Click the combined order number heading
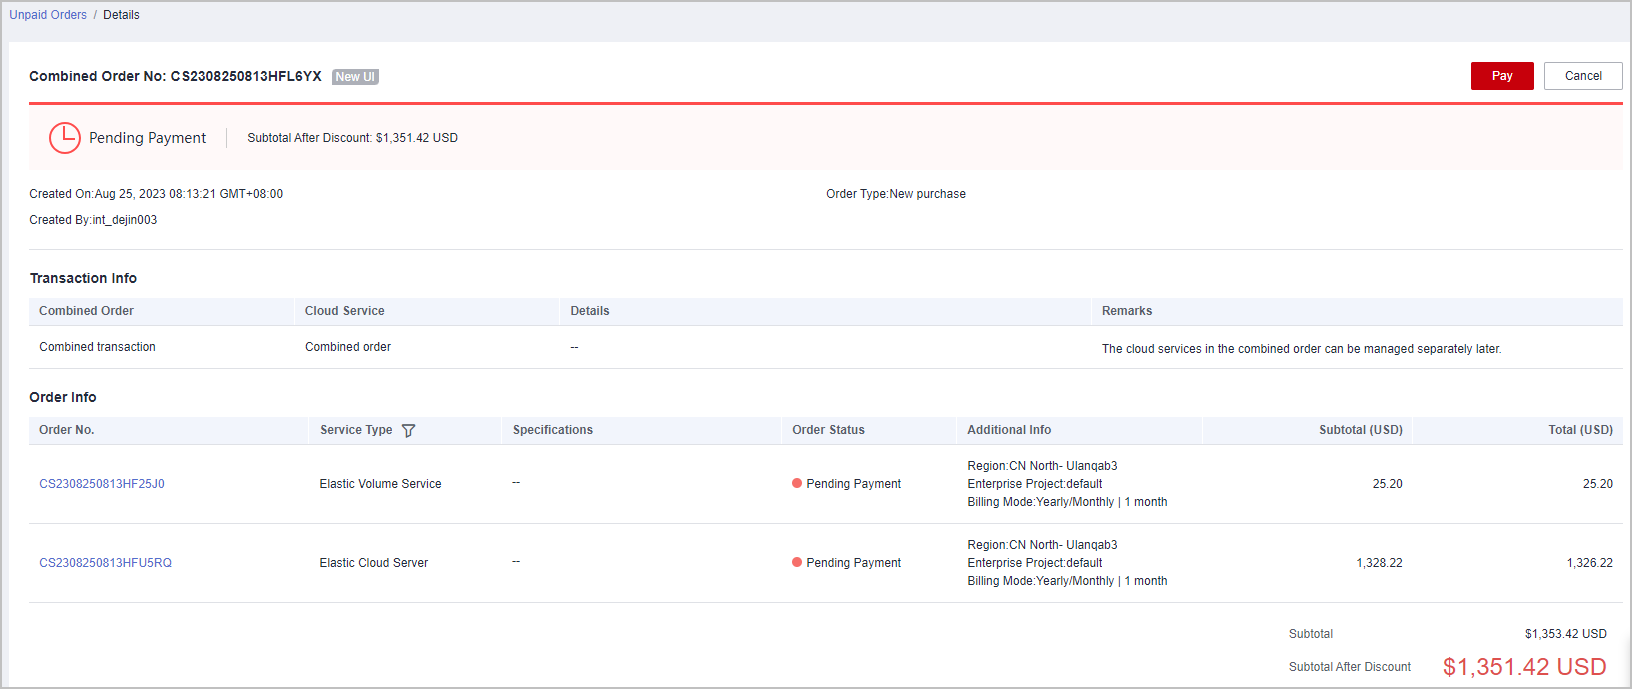The image size is (1632, 689). [175, 77]
